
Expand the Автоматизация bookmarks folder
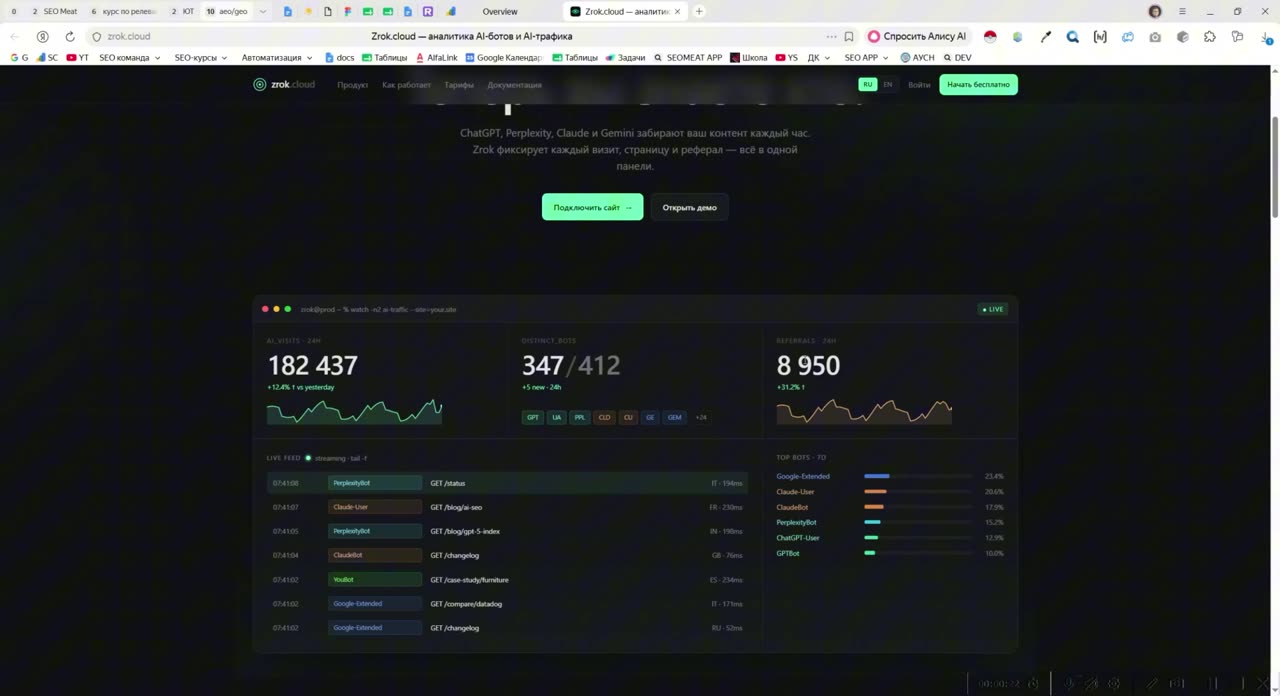[277, 58]
